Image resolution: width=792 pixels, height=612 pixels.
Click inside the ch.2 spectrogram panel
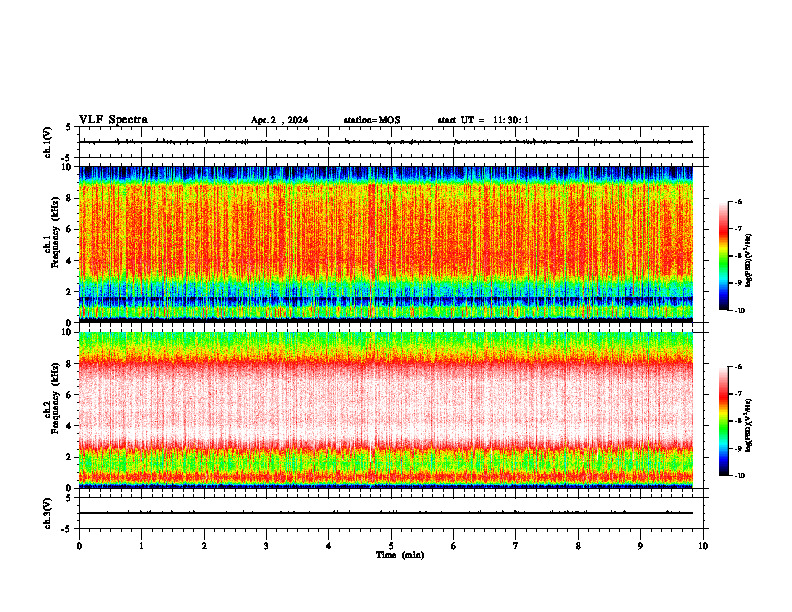tap(386, 410)
